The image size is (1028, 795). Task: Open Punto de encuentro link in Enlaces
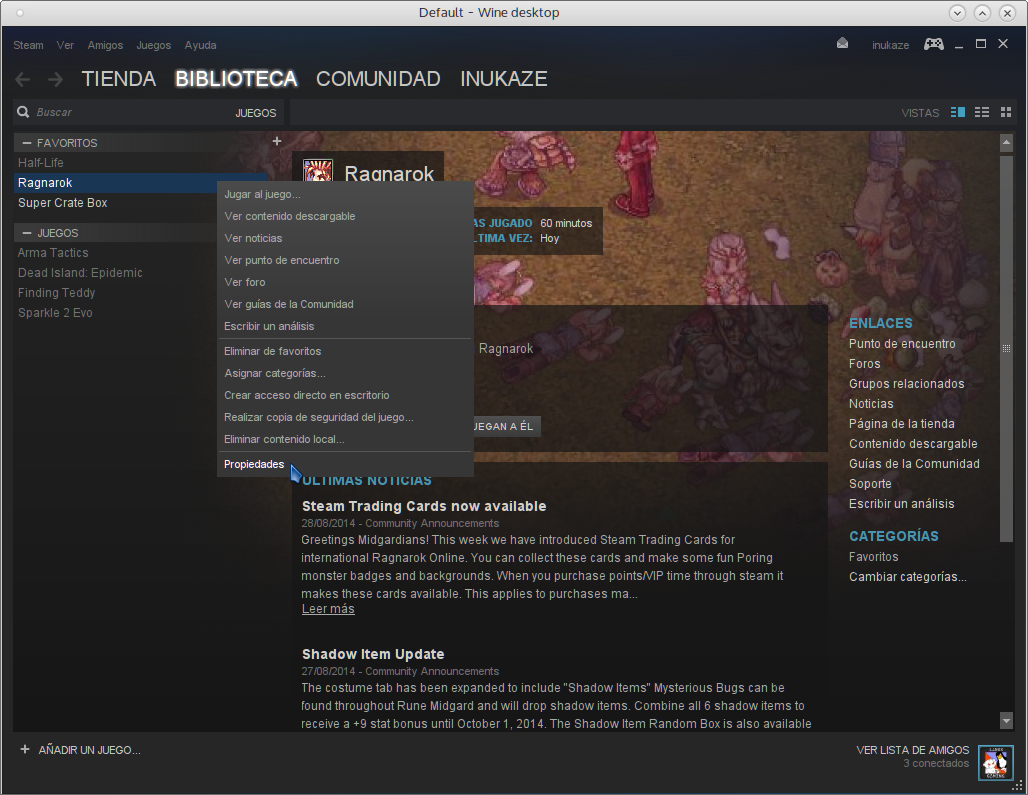click(902, 343)
